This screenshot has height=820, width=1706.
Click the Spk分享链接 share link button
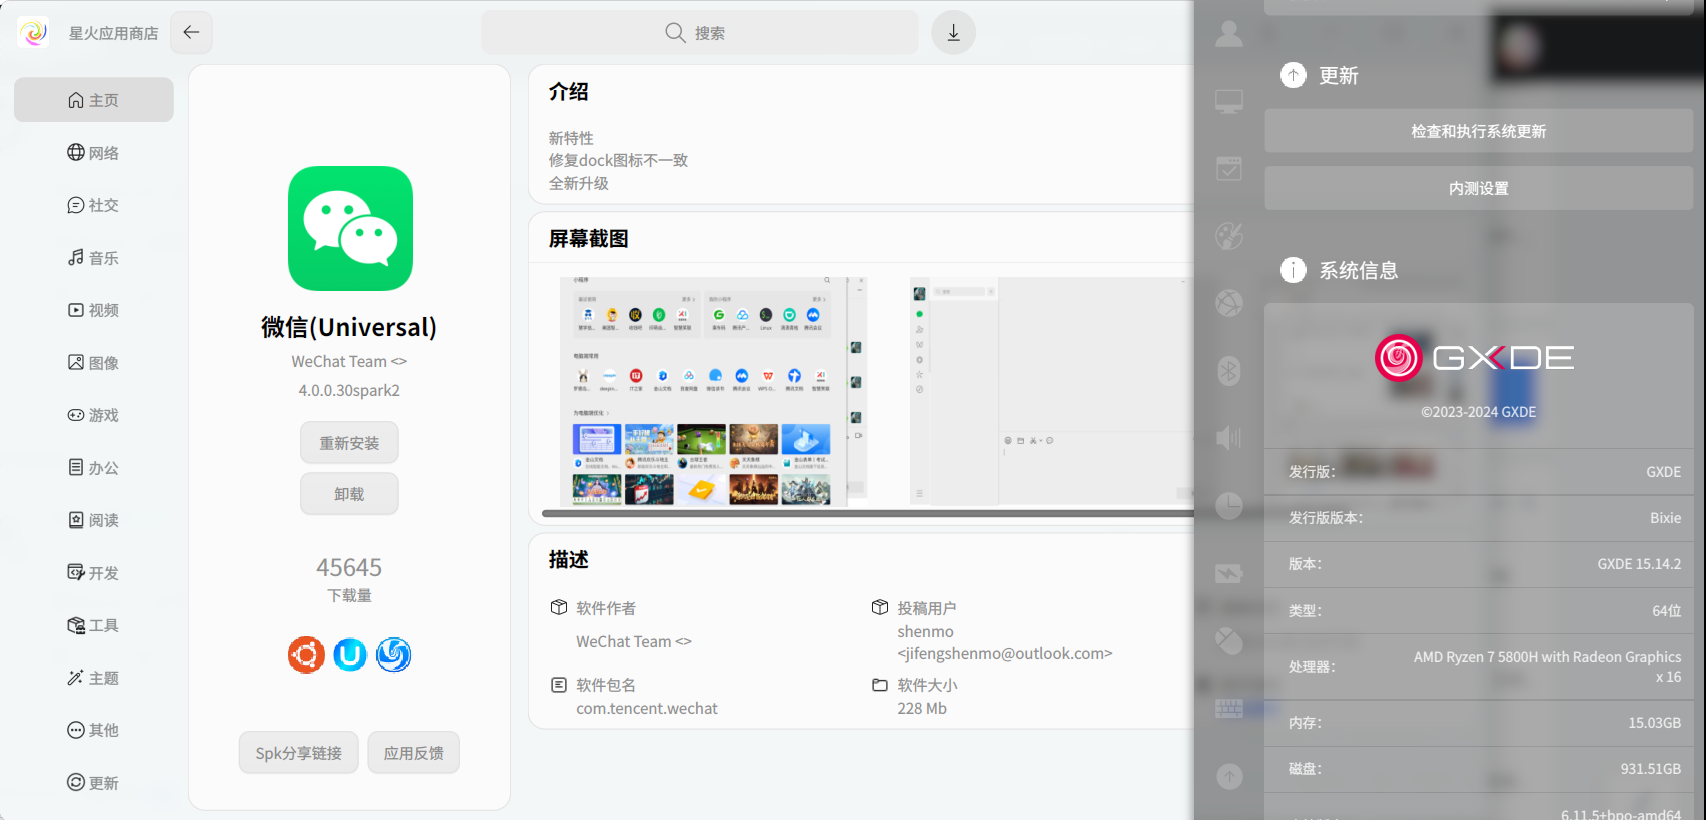coord(298,753)
